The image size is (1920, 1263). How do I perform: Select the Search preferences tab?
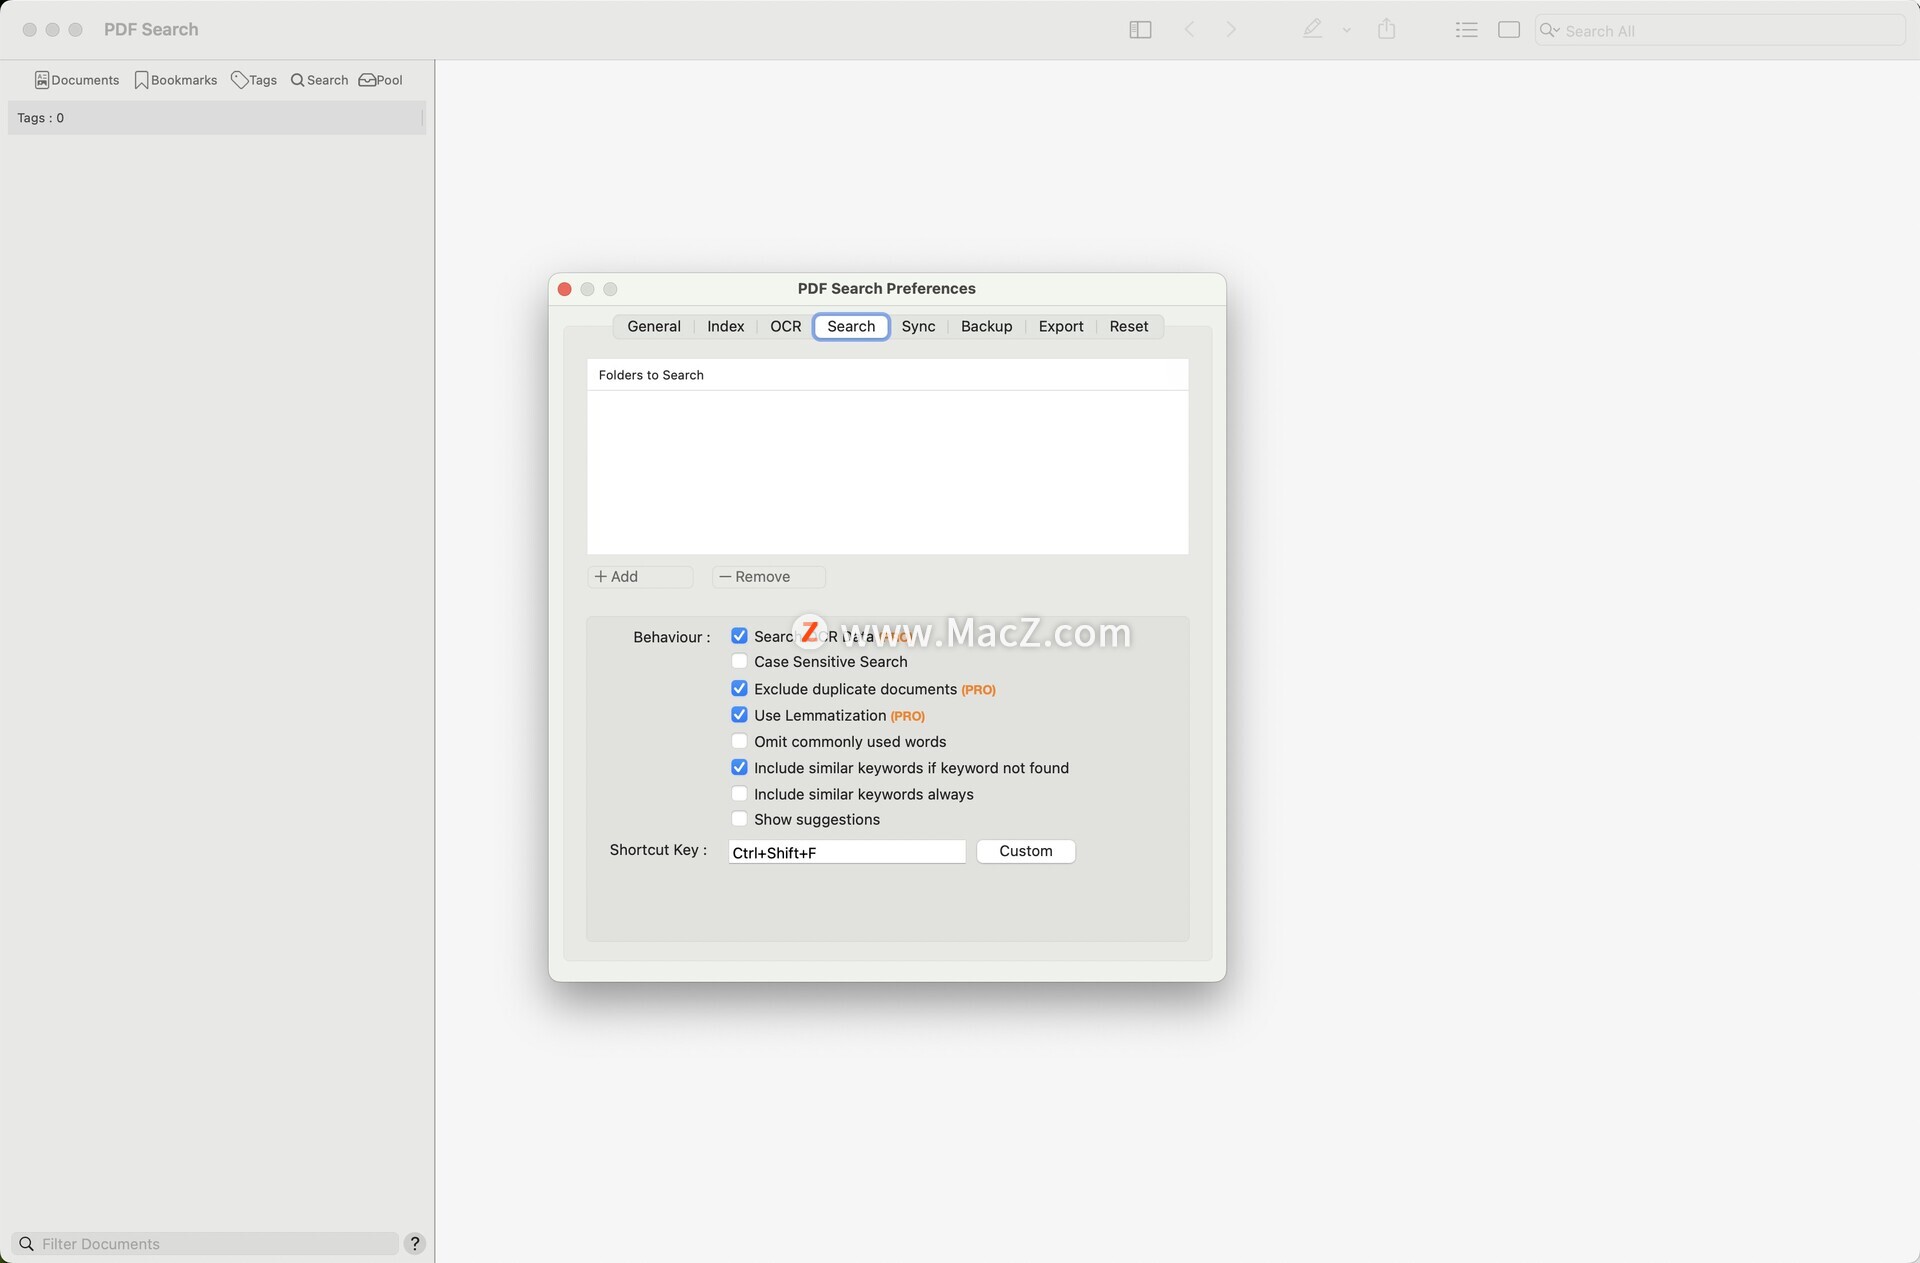pyautogui.click(x=851, y=326)
